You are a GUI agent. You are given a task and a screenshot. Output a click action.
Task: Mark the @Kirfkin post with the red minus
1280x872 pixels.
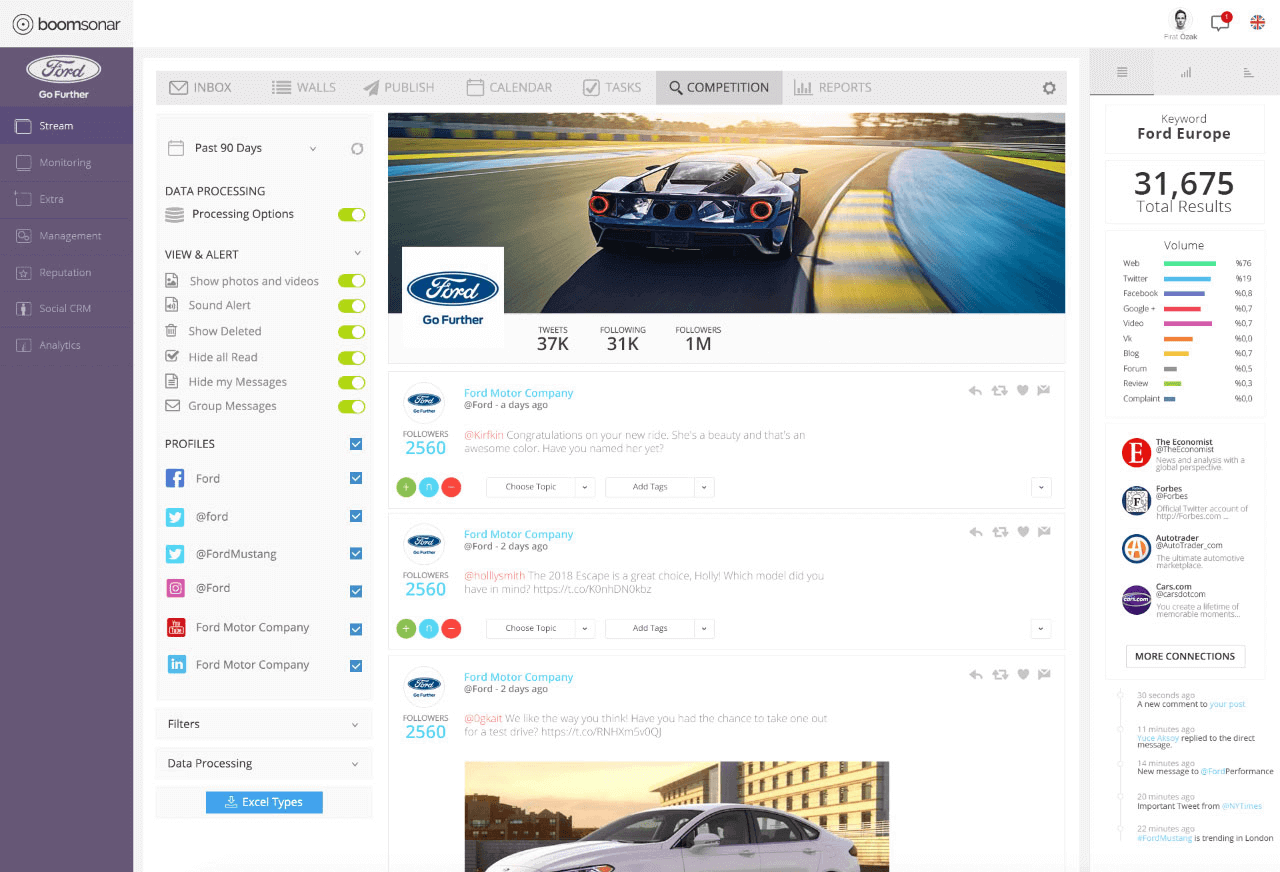pos(451,487)
